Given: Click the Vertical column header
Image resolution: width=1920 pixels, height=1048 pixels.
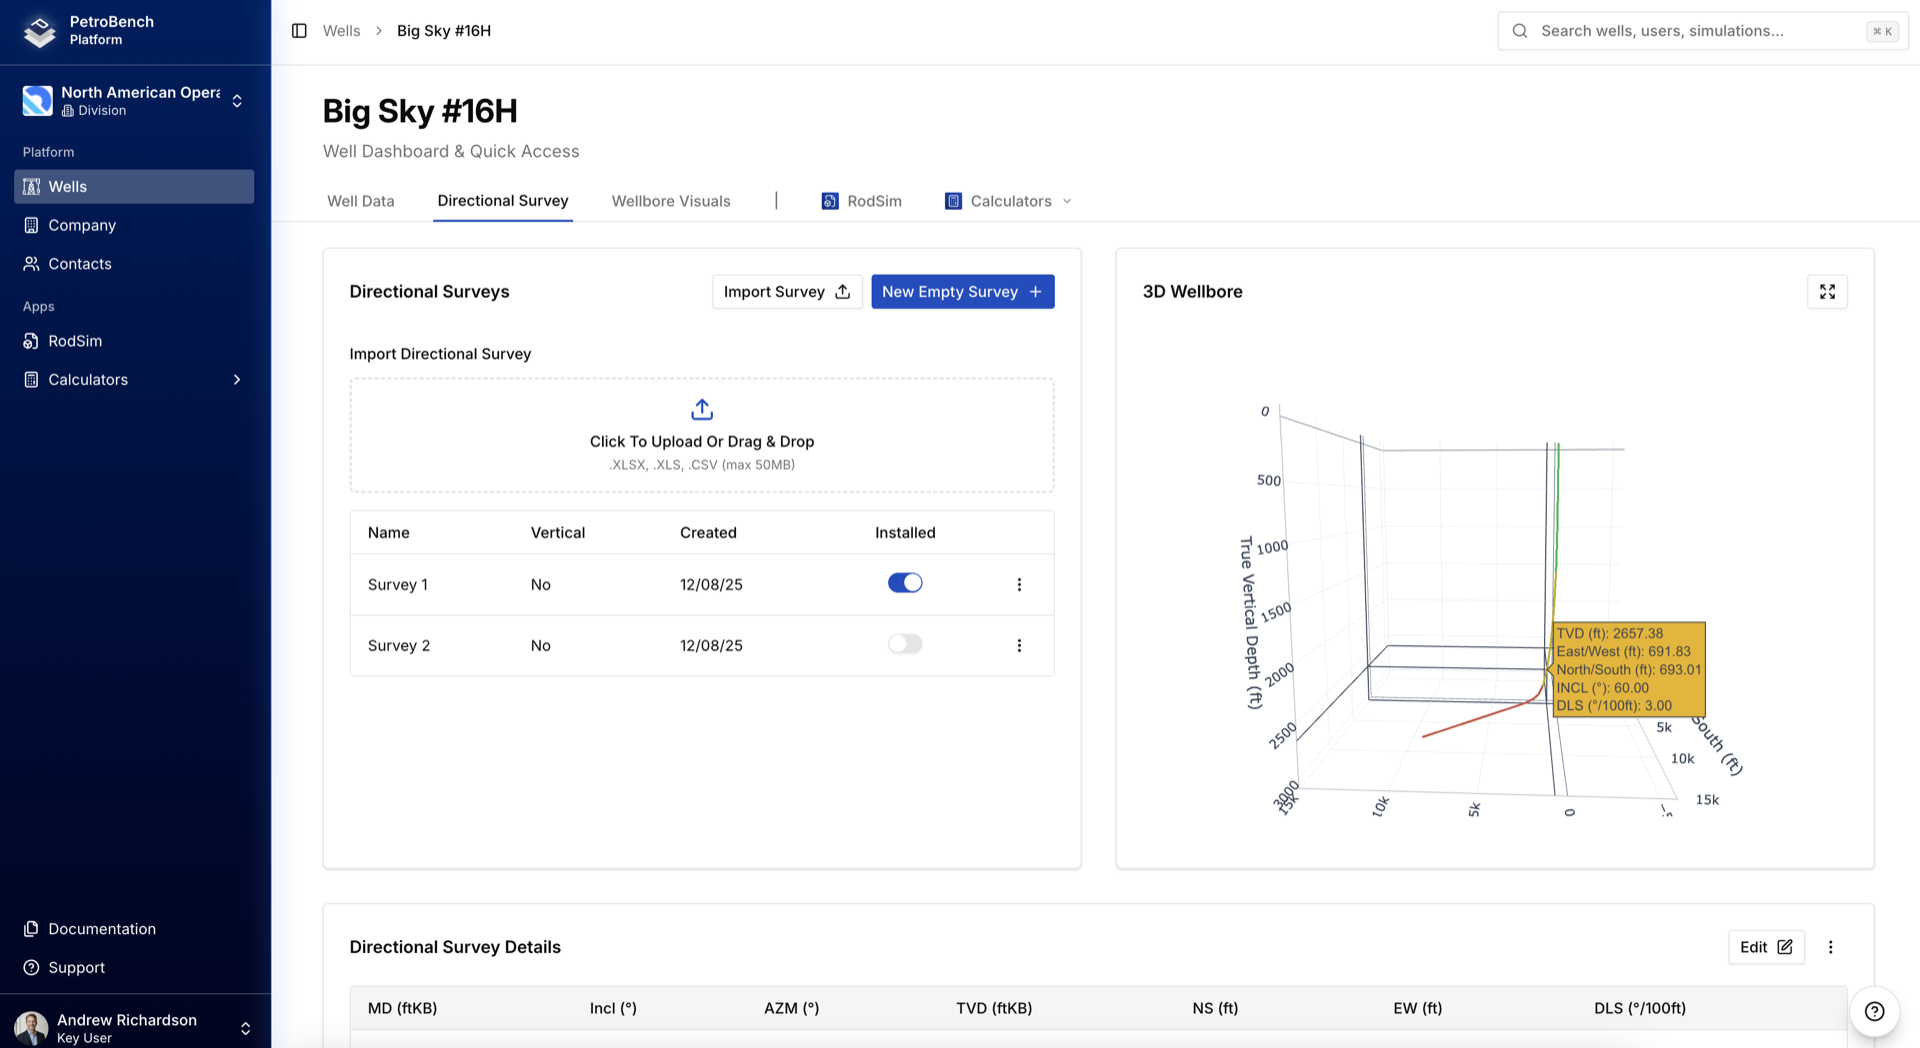Looking at the screenshot, I should click(x=558, y=533).
